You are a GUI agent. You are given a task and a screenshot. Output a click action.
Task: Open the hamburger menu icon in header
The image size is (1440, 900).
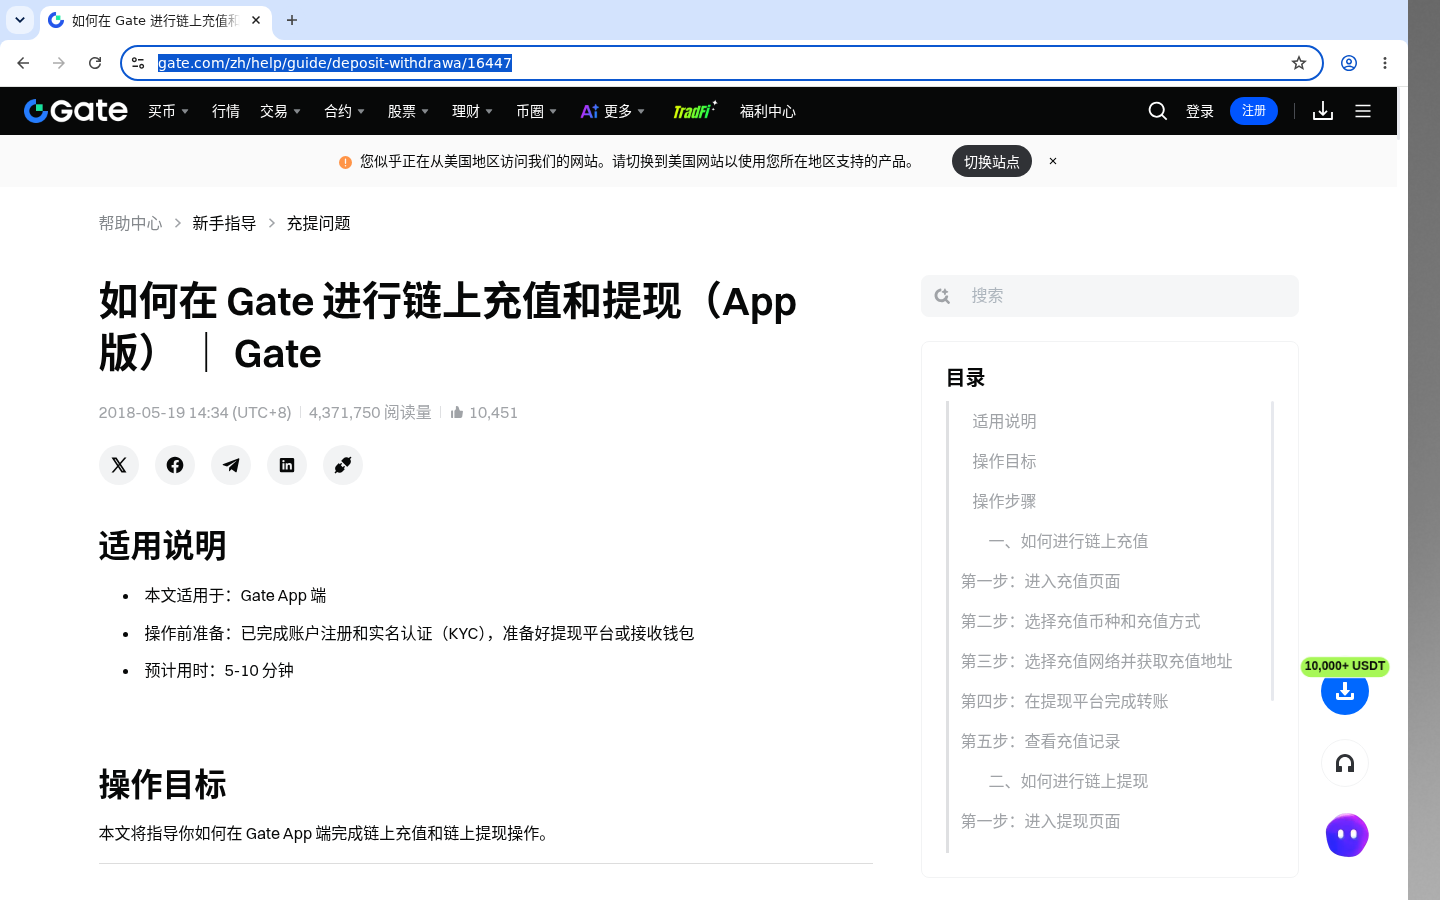click(x=1363, y=111)
